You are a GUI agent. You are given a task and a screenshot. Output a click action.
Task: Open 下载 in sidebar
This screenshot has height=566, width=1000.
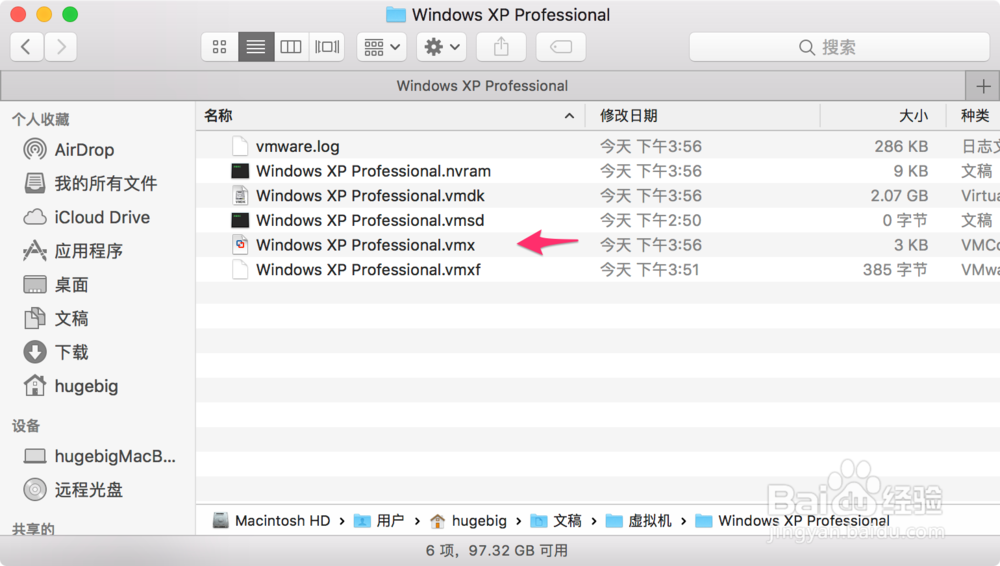click(71, 352)
